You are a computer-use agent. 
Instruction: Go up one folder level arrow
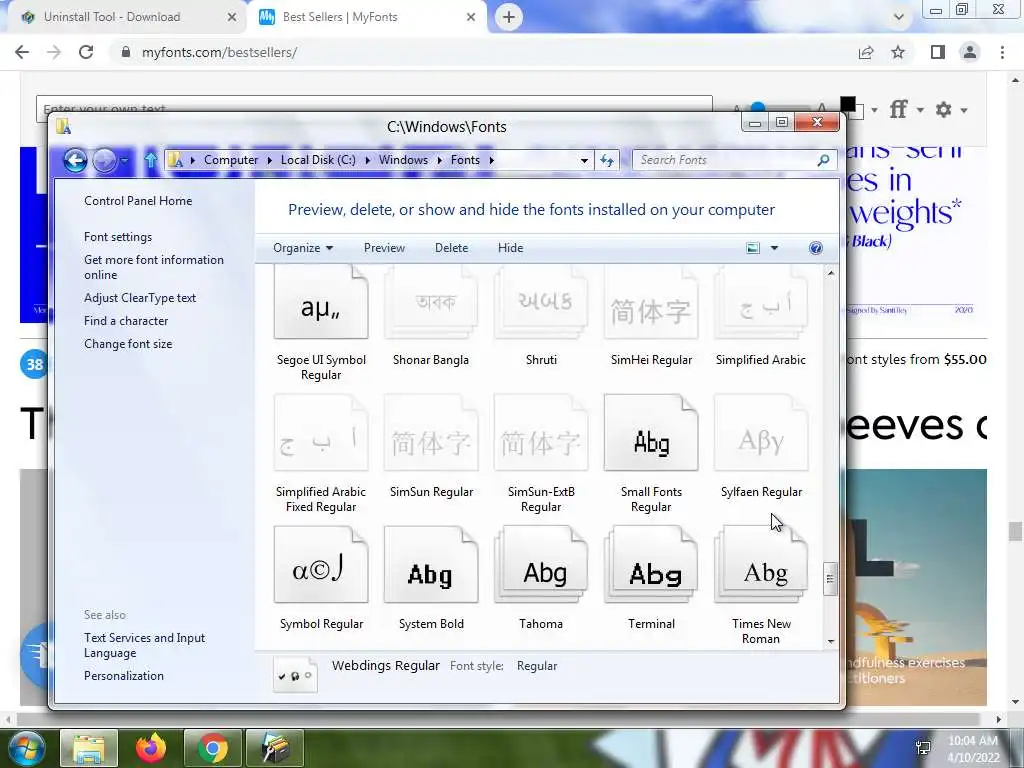tap(151, 160)
